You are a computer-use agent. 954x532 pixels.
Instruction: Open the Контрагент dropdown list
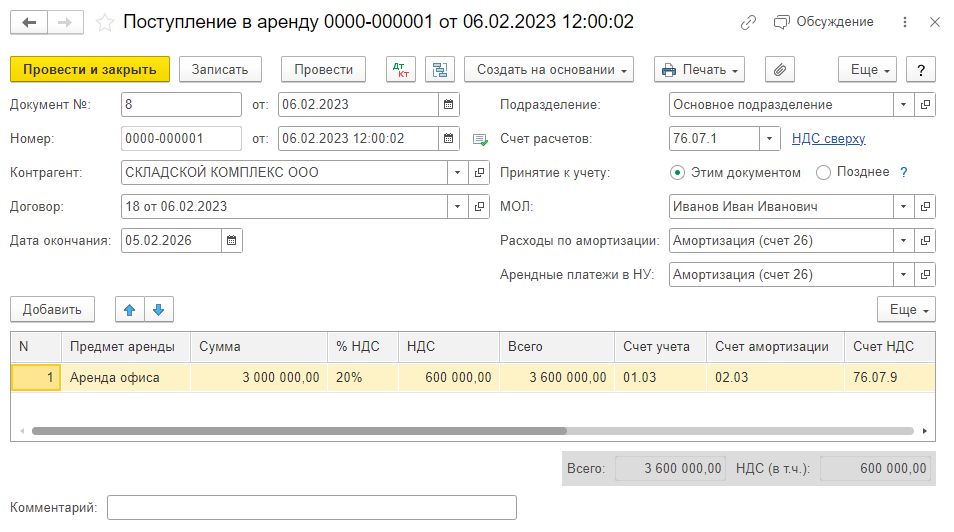(457, 172)
